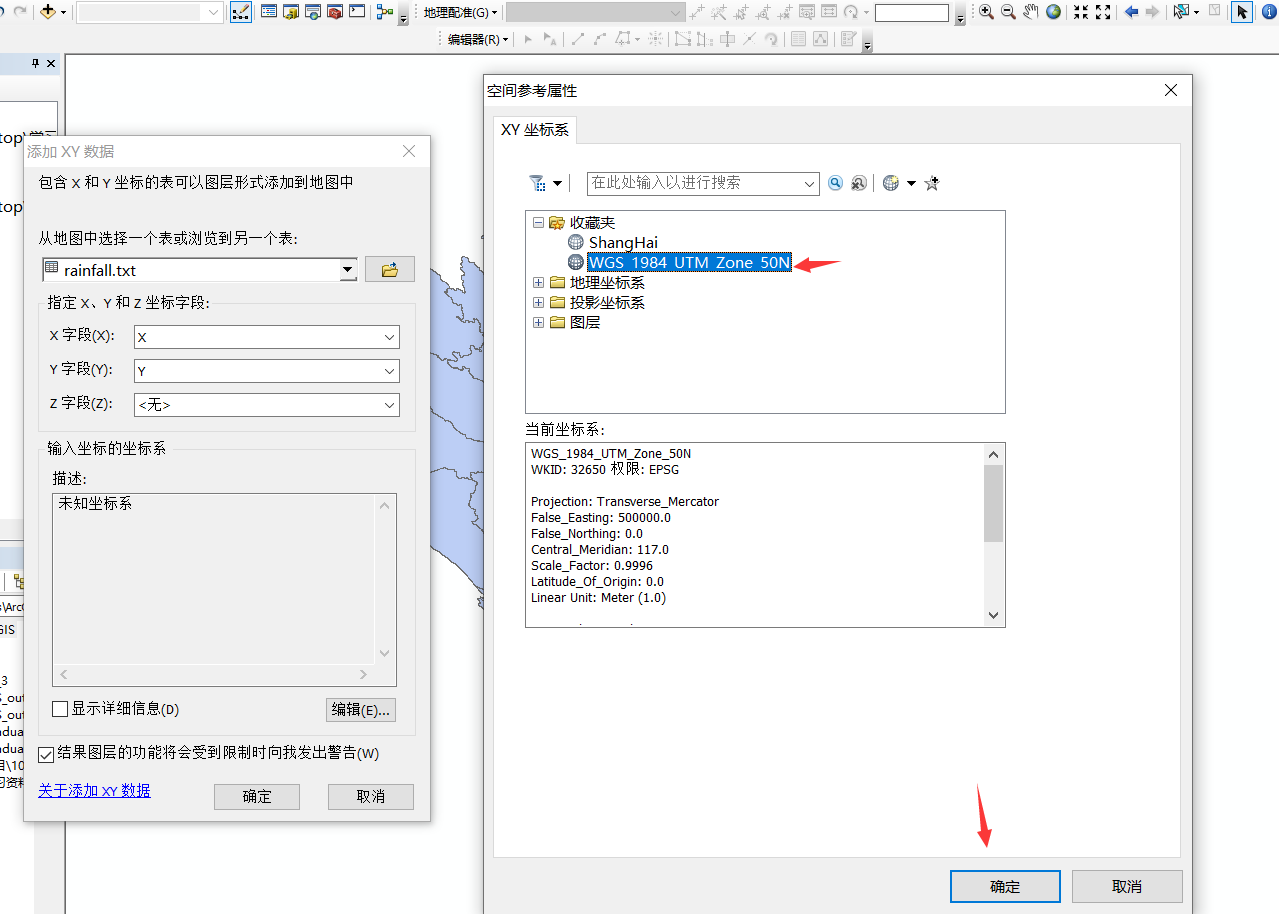Select ShangHai in favorites tree

[x=623, y=242]
